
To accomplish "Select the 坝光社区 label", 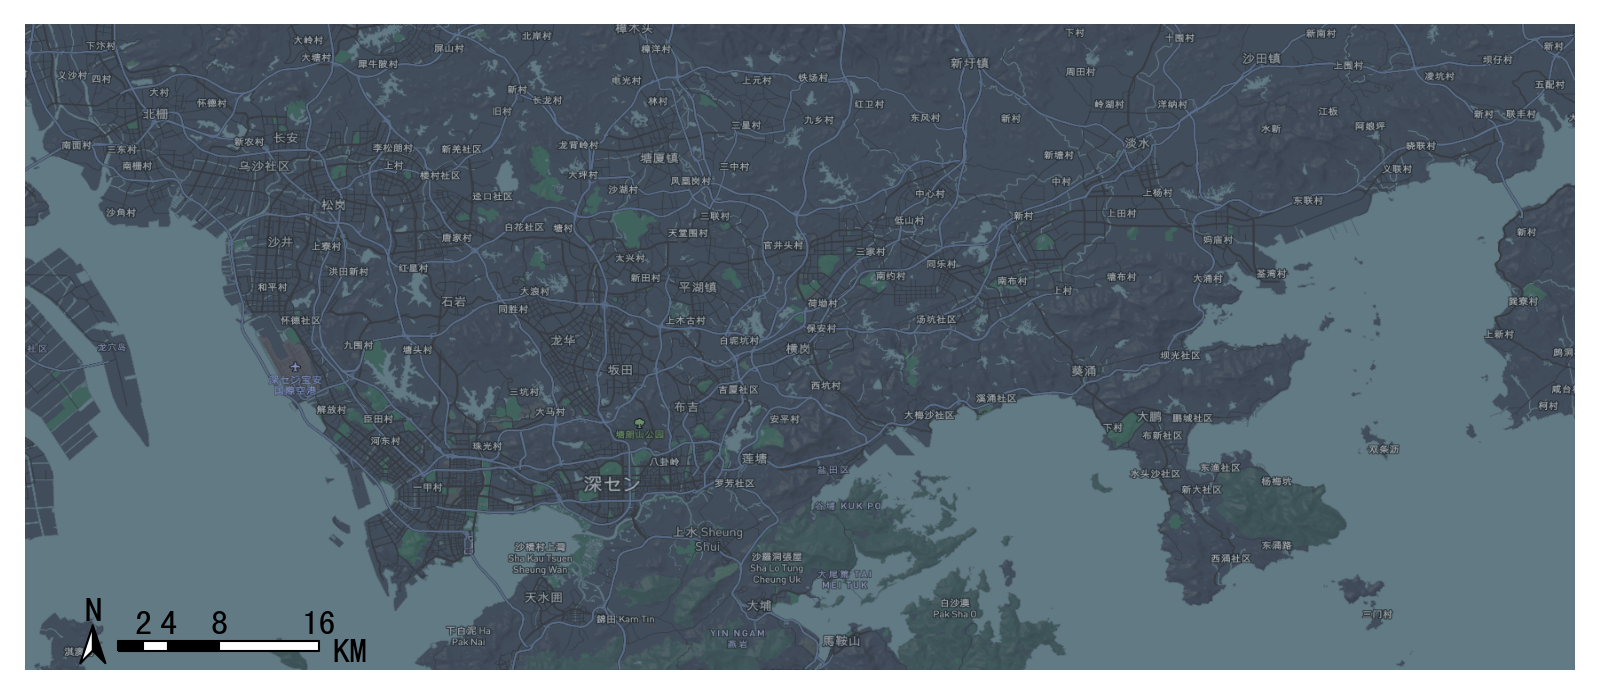I will click(x=1180, y=355).
